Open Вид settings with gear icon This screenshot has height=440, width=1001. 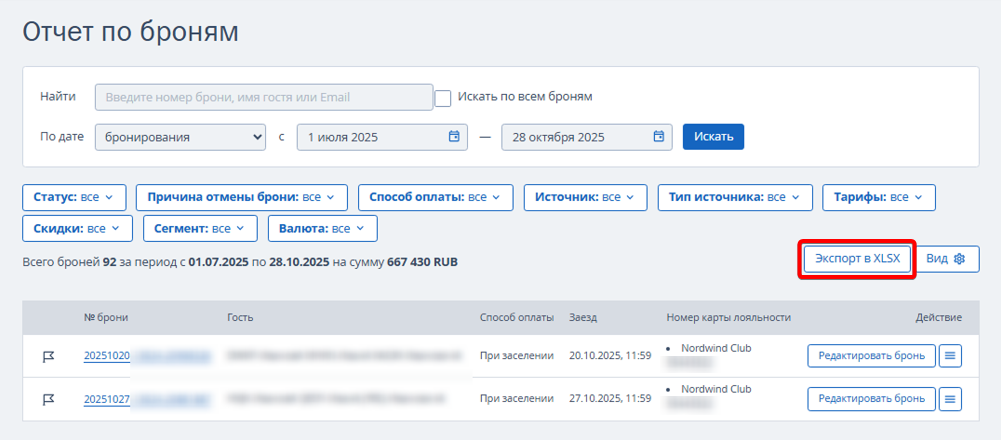click(946, 259)
